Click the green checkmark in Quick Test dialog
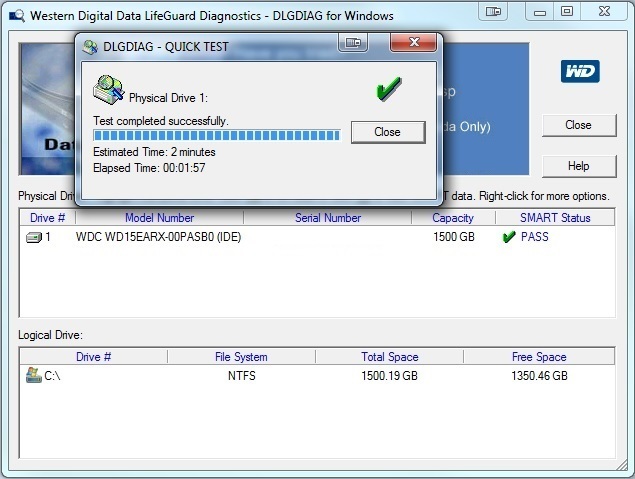635x479 pixels. coord(389,89)
